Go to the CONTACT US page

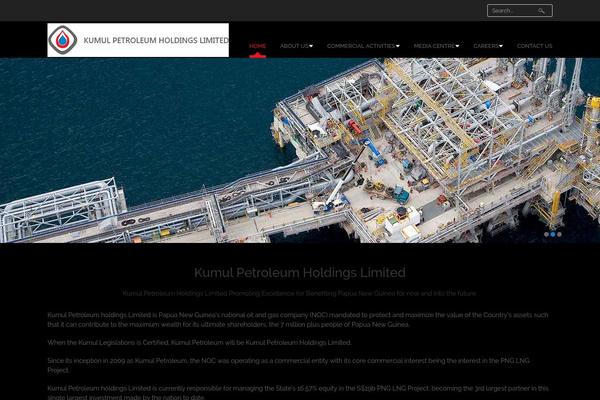click(535, 46)
